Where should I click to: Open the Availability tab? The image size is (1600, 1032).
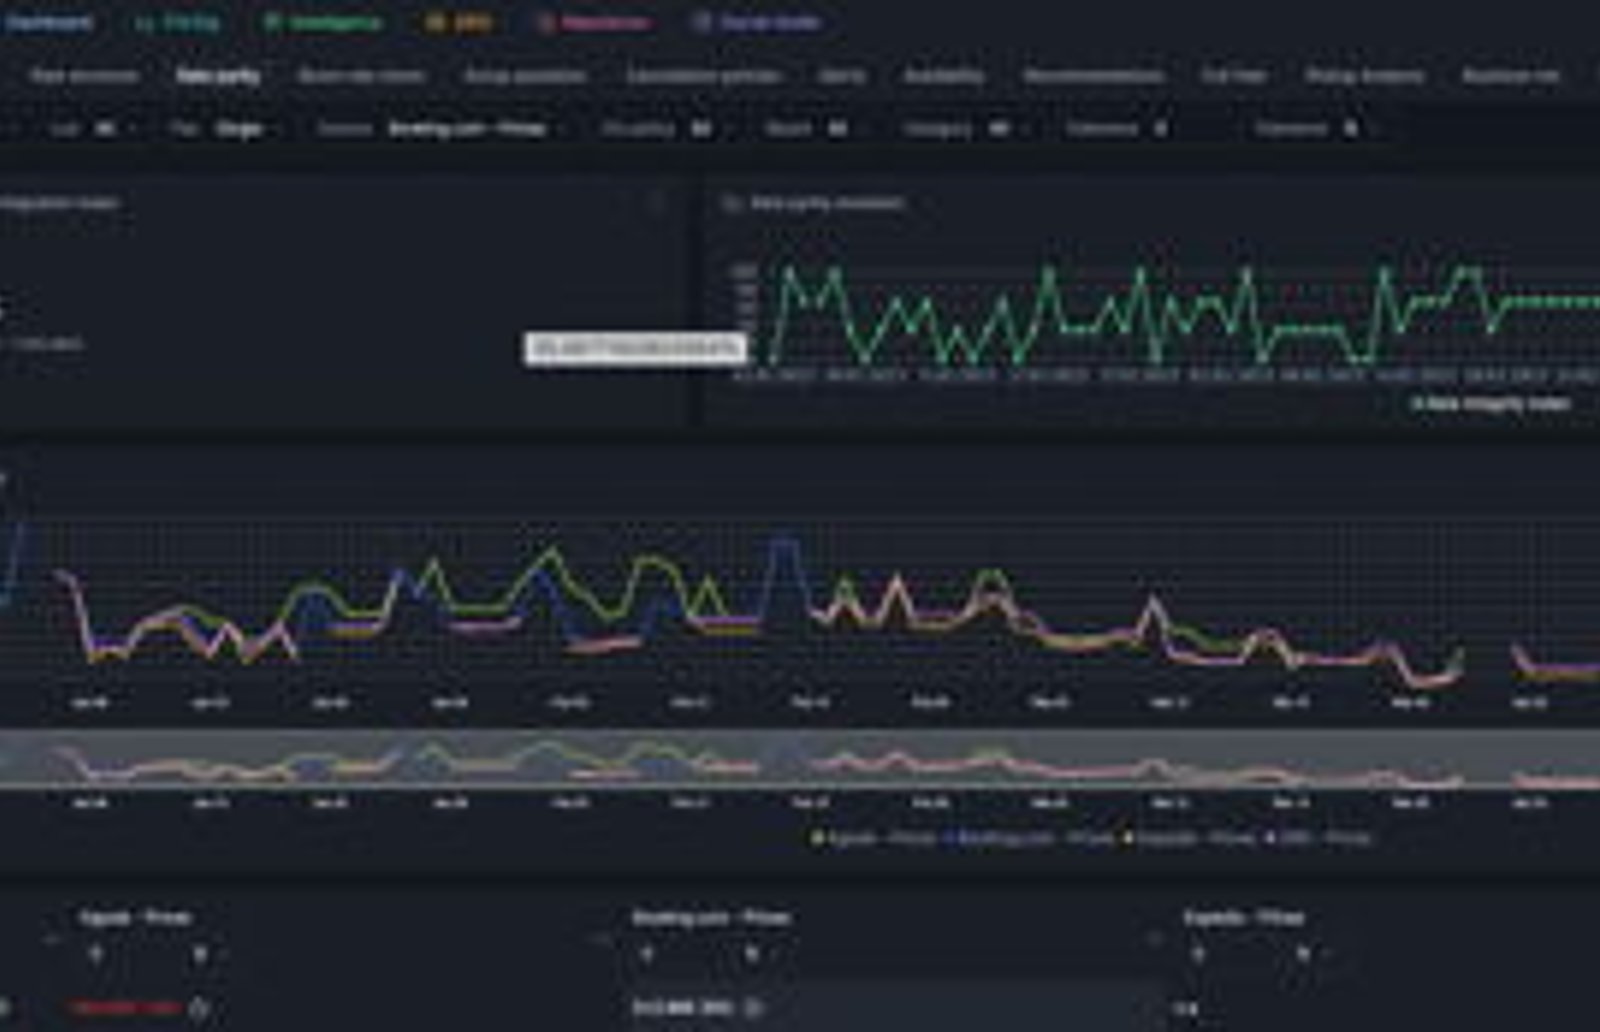coord(943,76)
